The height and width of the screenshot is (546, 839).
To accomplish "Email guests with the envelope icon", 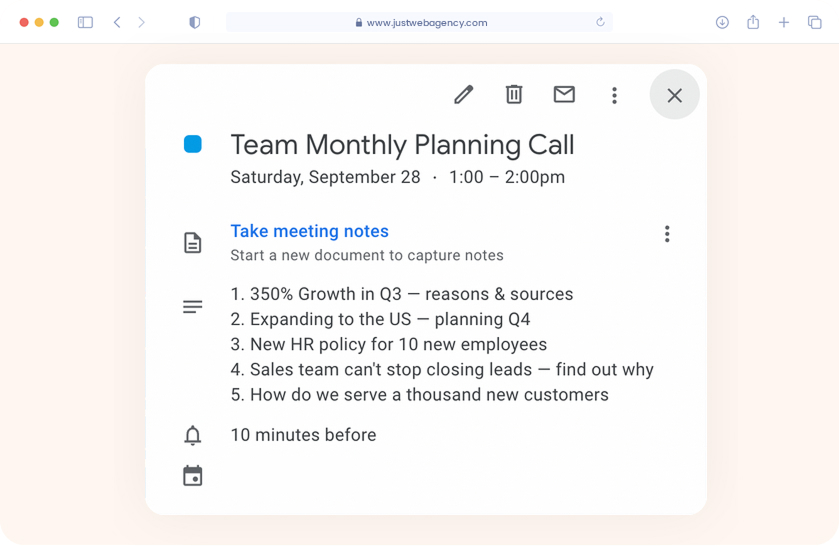I will click(564, 94).
